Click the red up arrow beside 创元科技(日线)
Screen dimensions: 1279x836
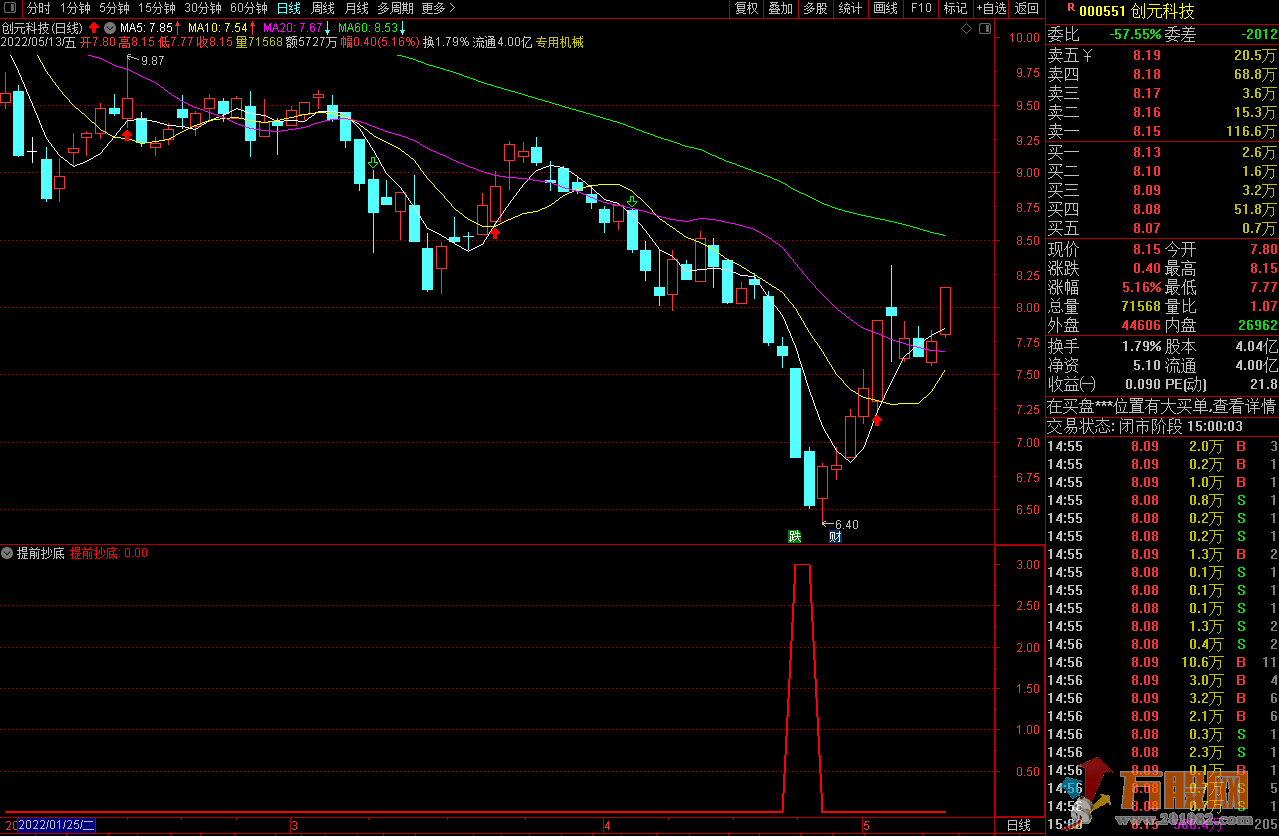click(x=94, y=27)
